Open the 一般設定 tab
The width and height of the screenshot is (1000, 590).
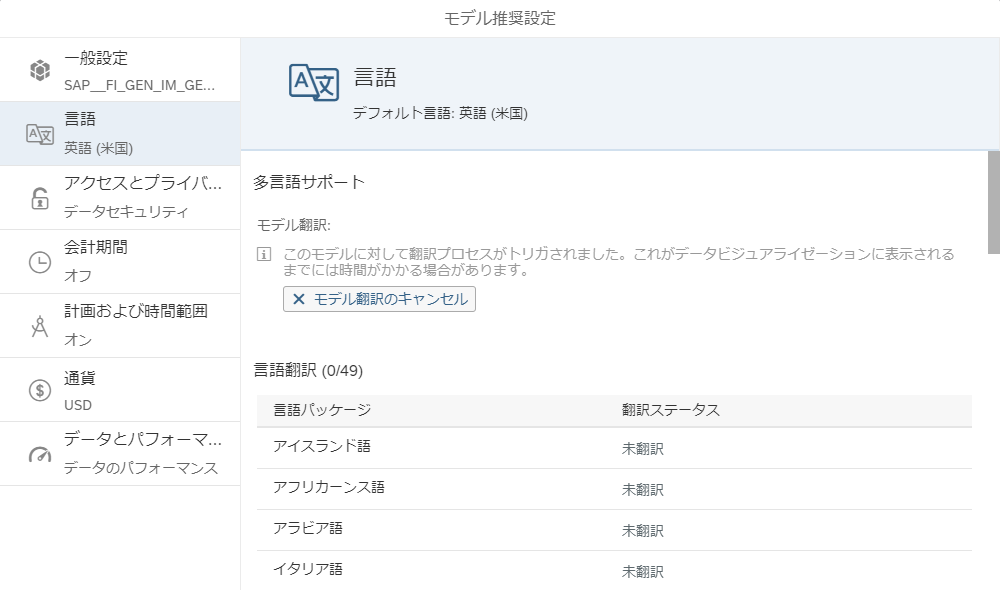[x=138, y=70]
